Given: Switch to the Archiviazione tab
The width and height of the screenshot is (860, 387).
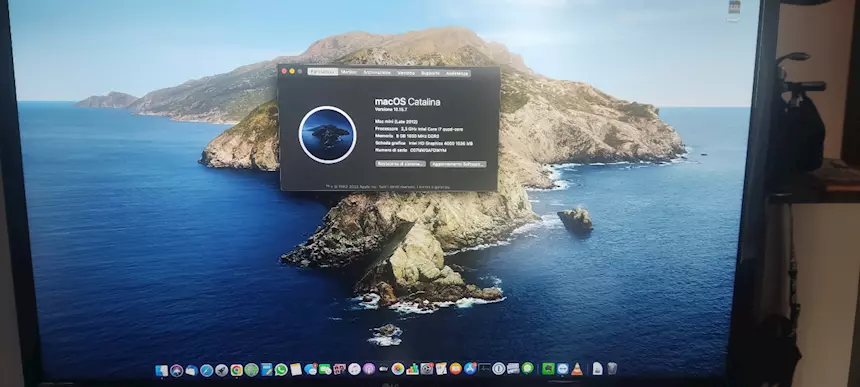Looking at the screenshot, I should (377, 72).
